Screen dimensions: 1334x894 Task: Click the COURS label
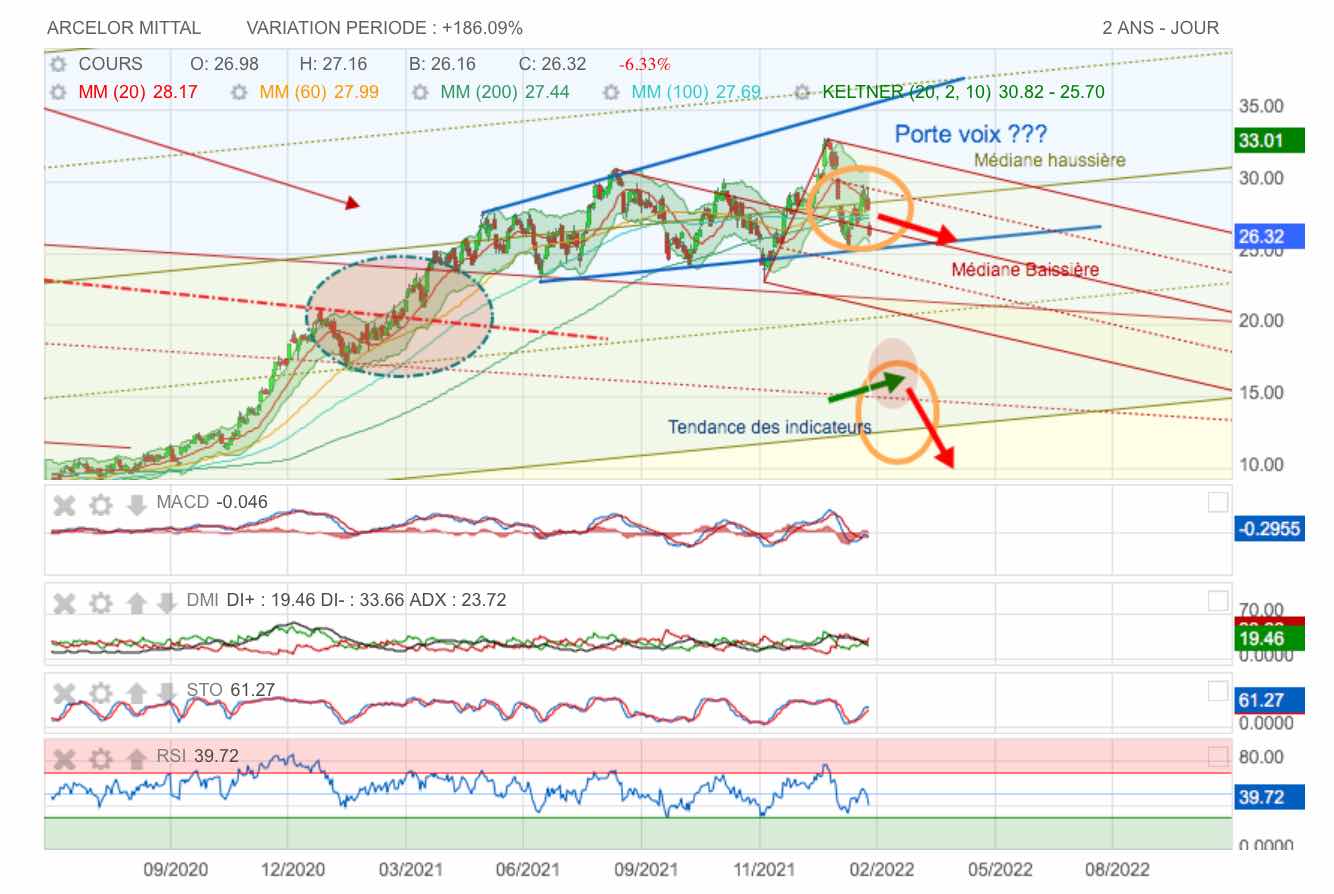pyautogui.click(x=111, y=64)
